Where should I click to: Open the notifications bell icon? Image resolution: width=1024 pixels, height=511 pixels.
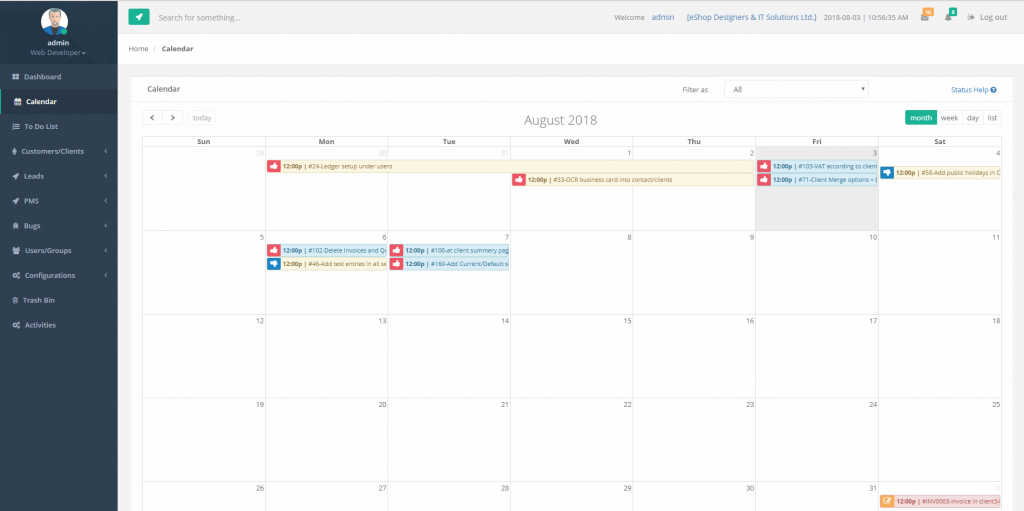pyautogui.click(x=948, y=17)
